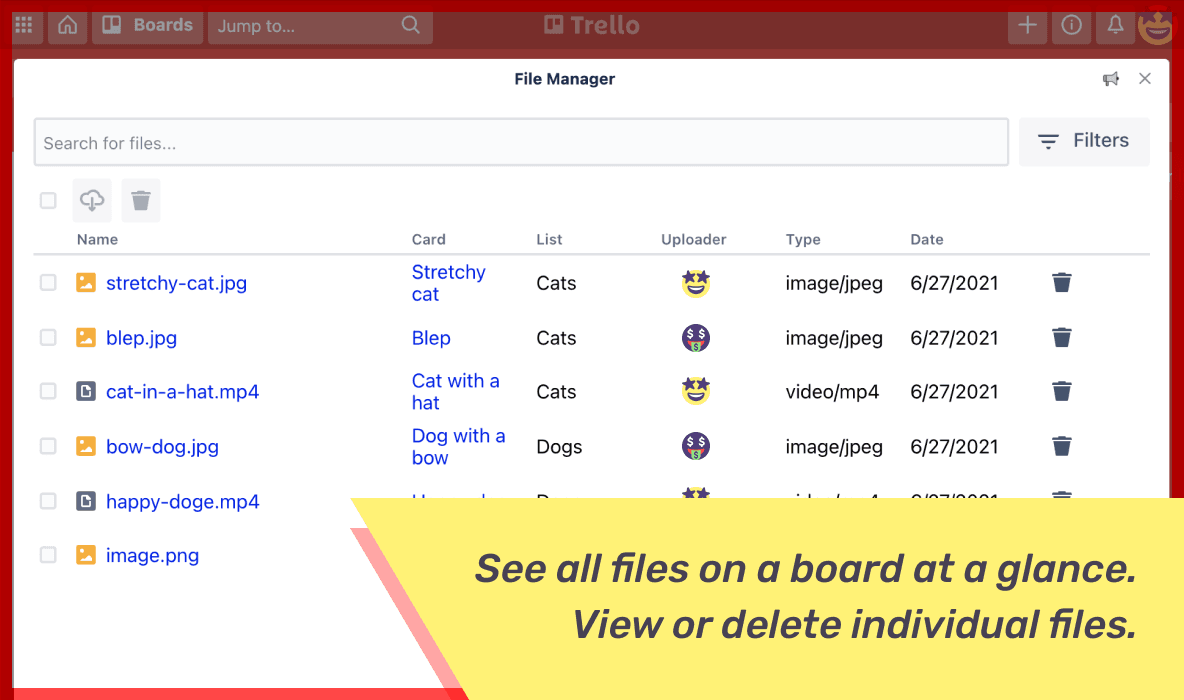
Task: Click the notifications bell icon
Action: (x=1115, y=26)
